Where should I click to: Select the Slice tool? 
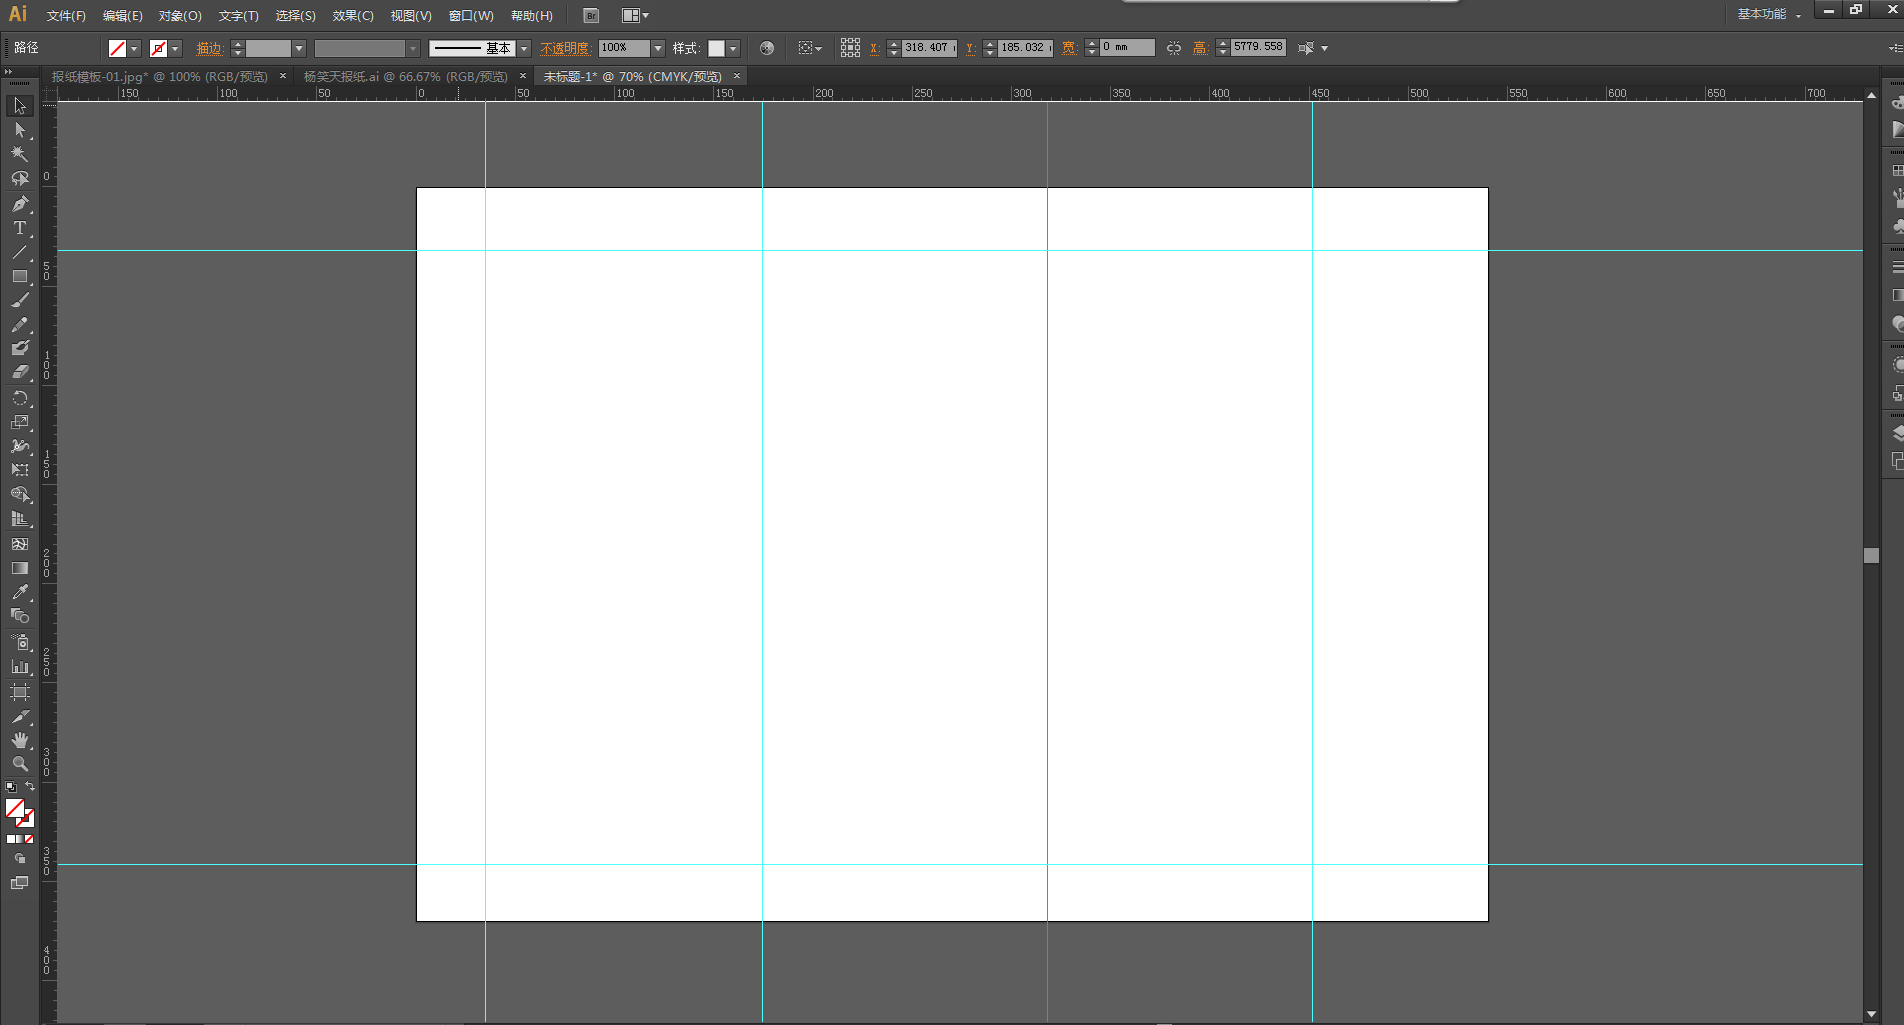point(20,716)
